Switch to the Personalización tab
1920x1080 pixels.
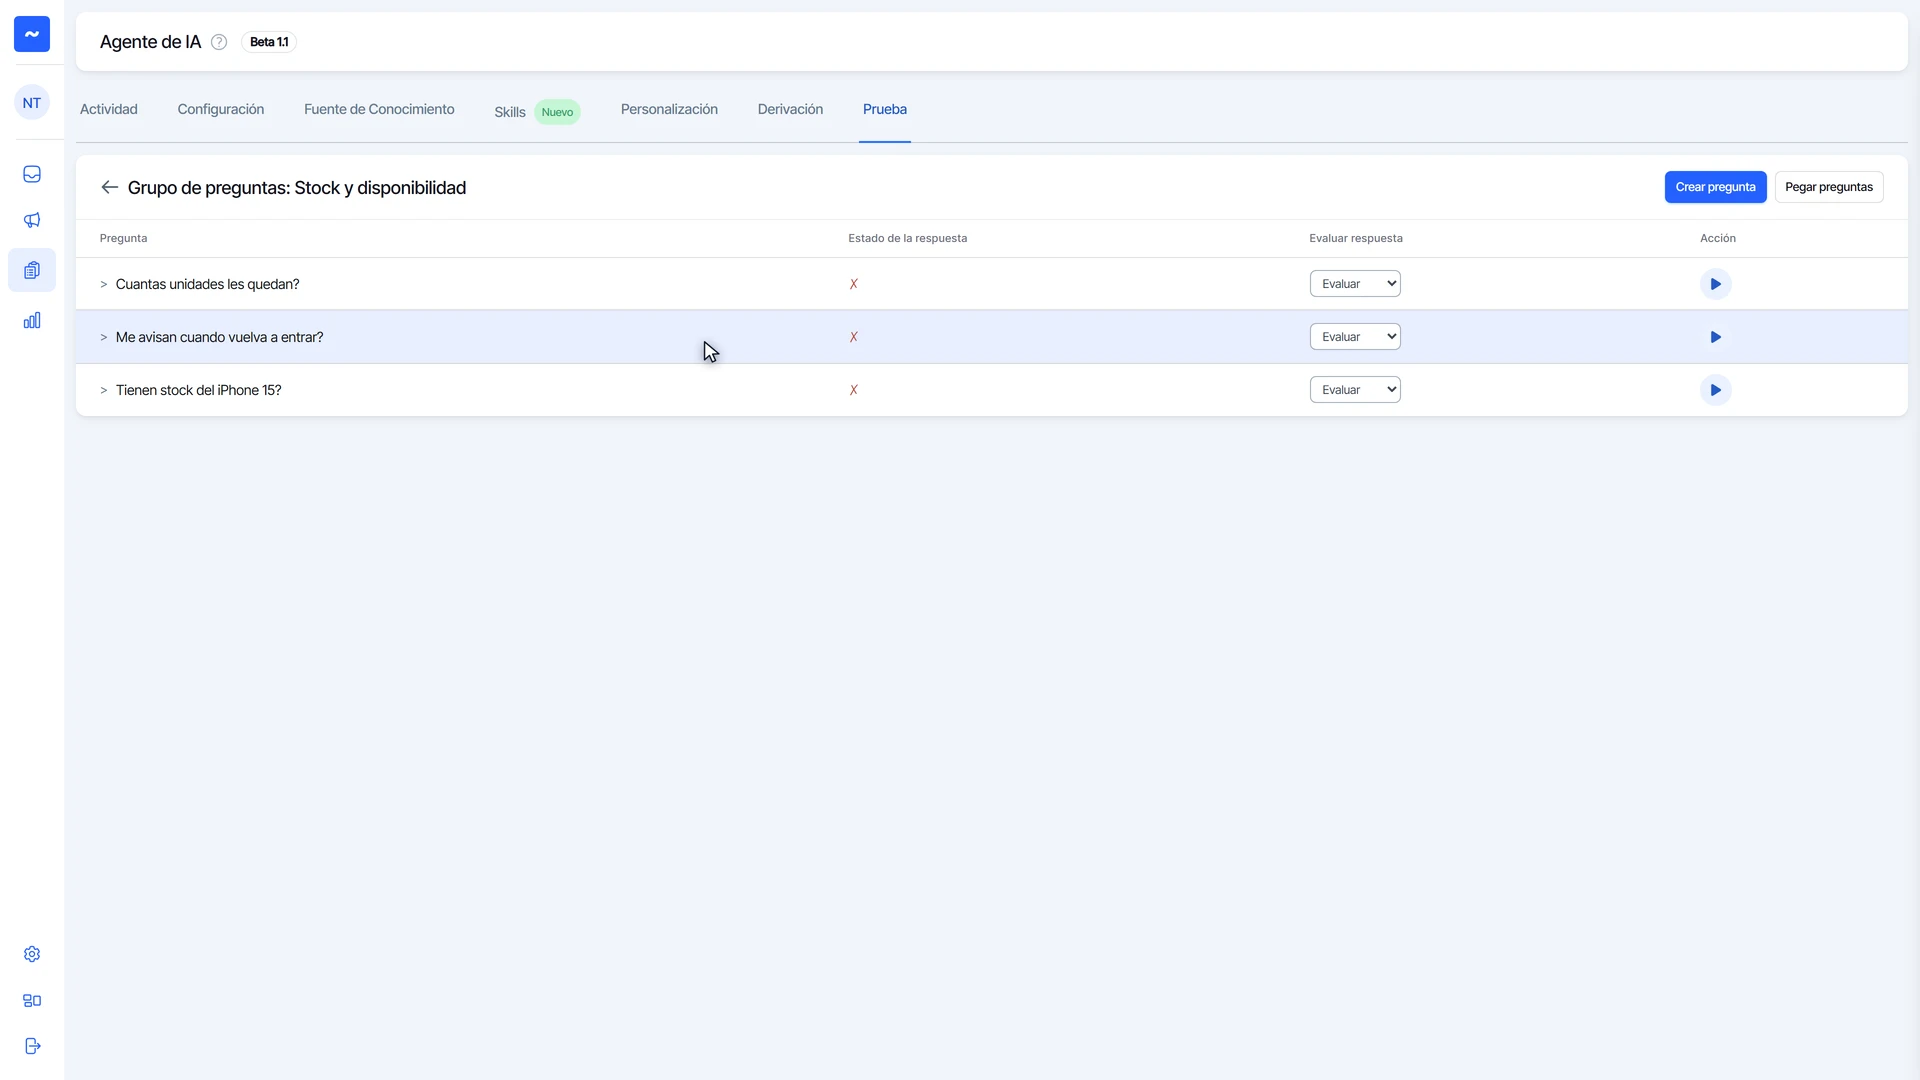point(669,109)
